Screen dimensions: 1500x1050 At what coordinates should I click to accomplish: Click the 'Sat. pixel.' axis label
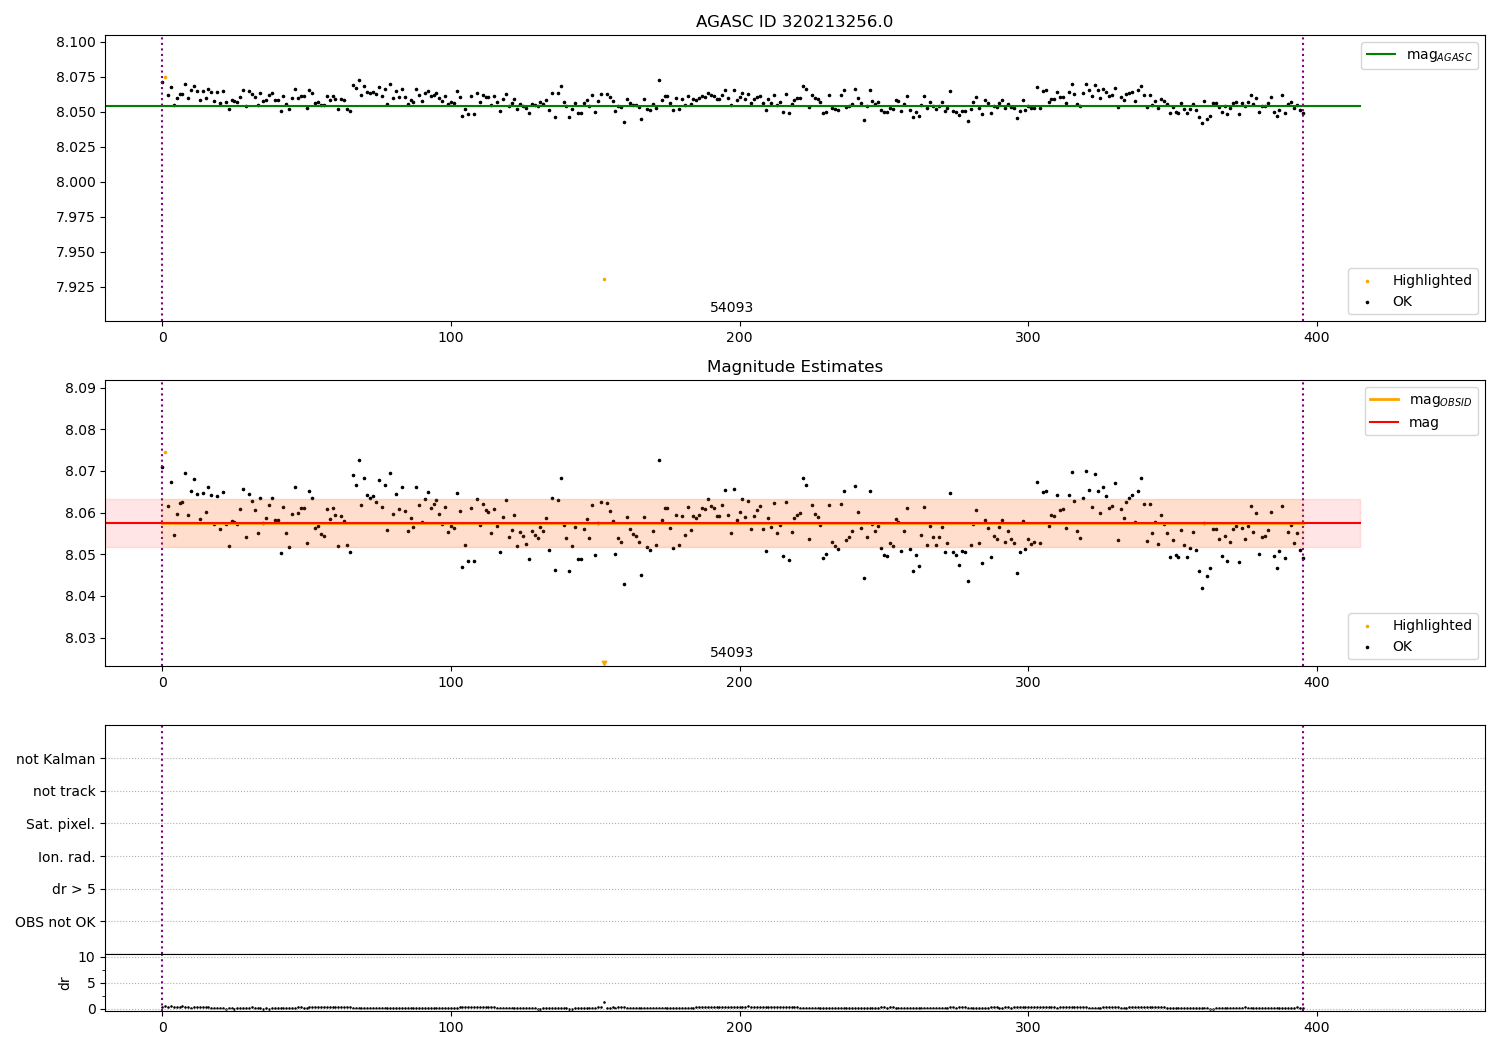coord(61,825)
